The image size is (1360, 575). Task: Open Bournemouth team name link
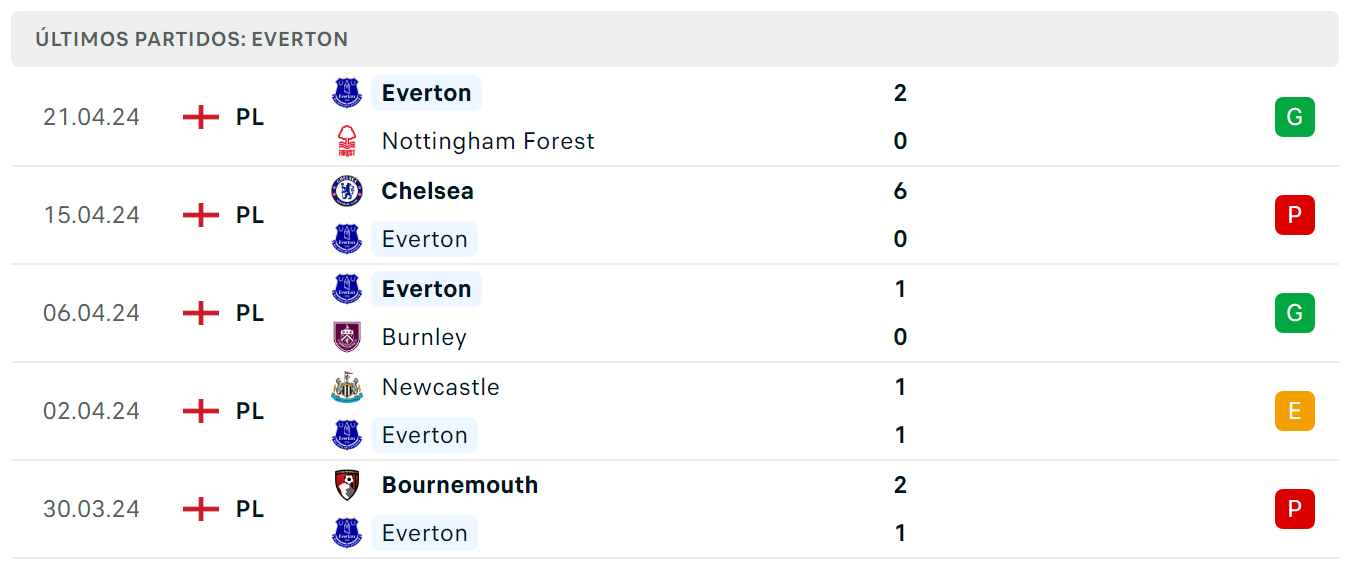click(460, 485)
